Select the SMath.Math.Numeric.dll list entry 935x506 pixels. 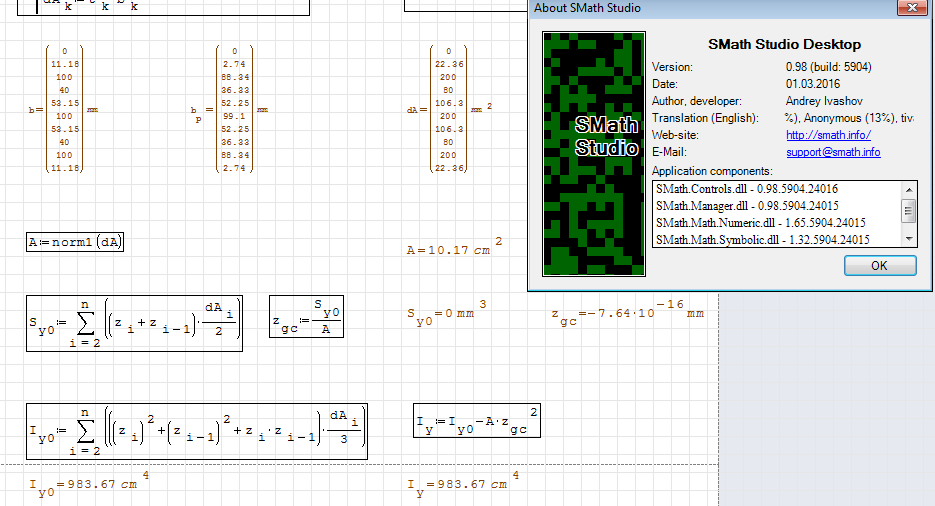(x=760, y=222)
